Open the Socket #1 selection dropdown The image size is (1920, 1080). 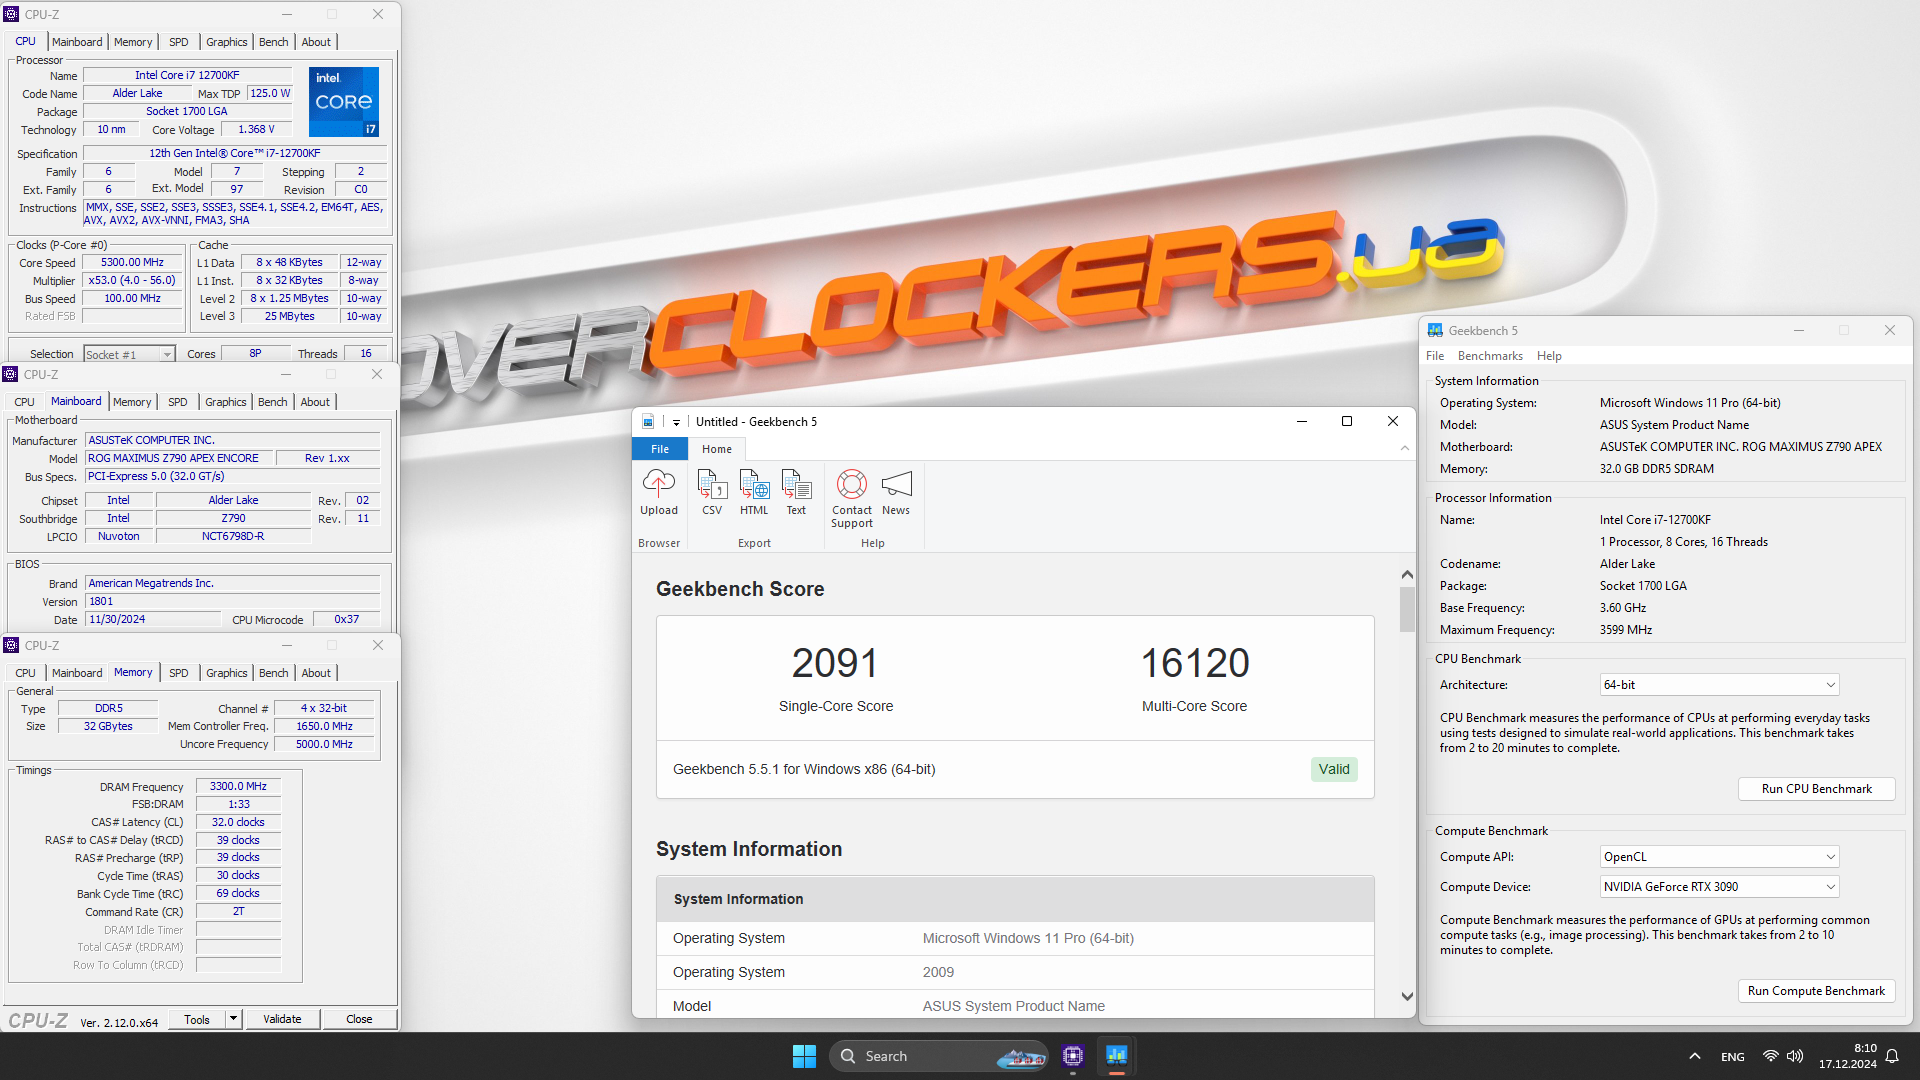[129, 354]
